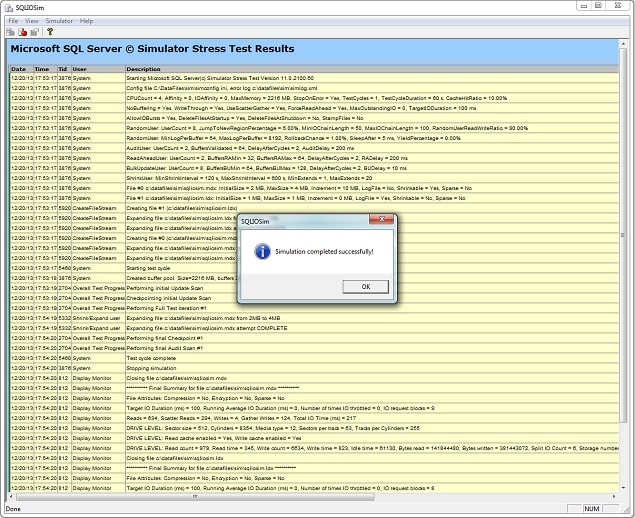The width and height of the screenshot is (635, 518).
Task: Open the Help menu
Action: [86, 21]
